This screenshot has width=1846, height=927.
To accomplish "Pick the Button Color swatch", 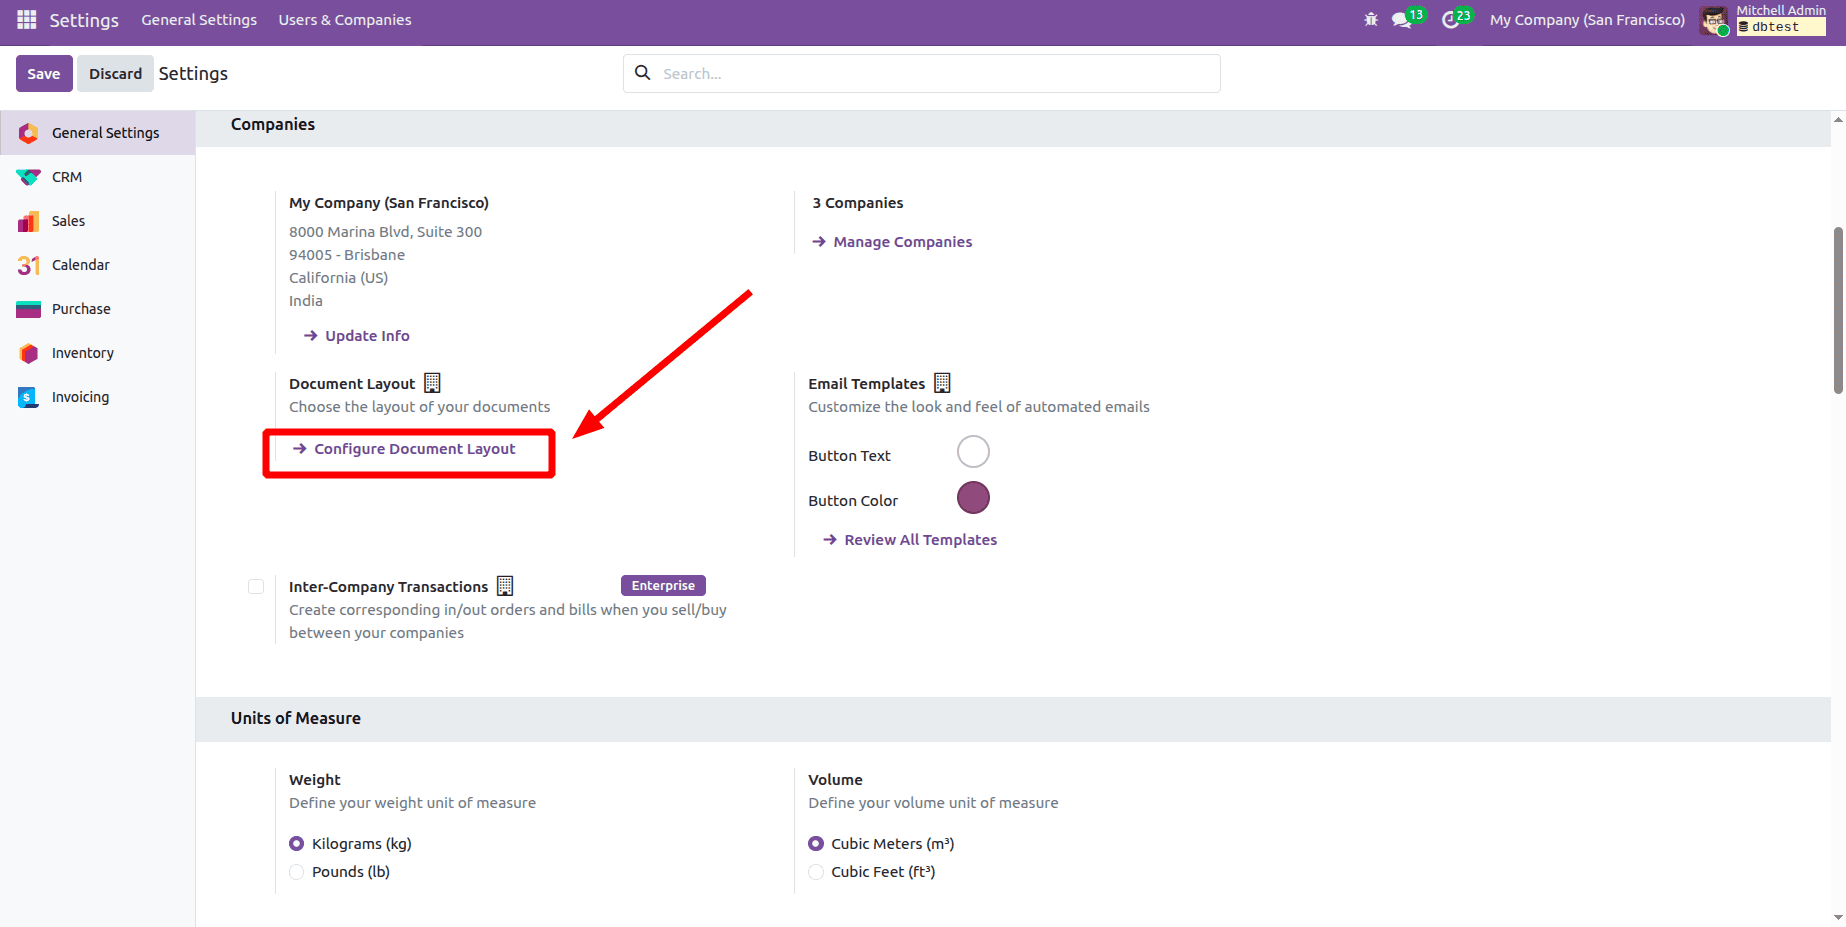I will [x=973, y=498].
